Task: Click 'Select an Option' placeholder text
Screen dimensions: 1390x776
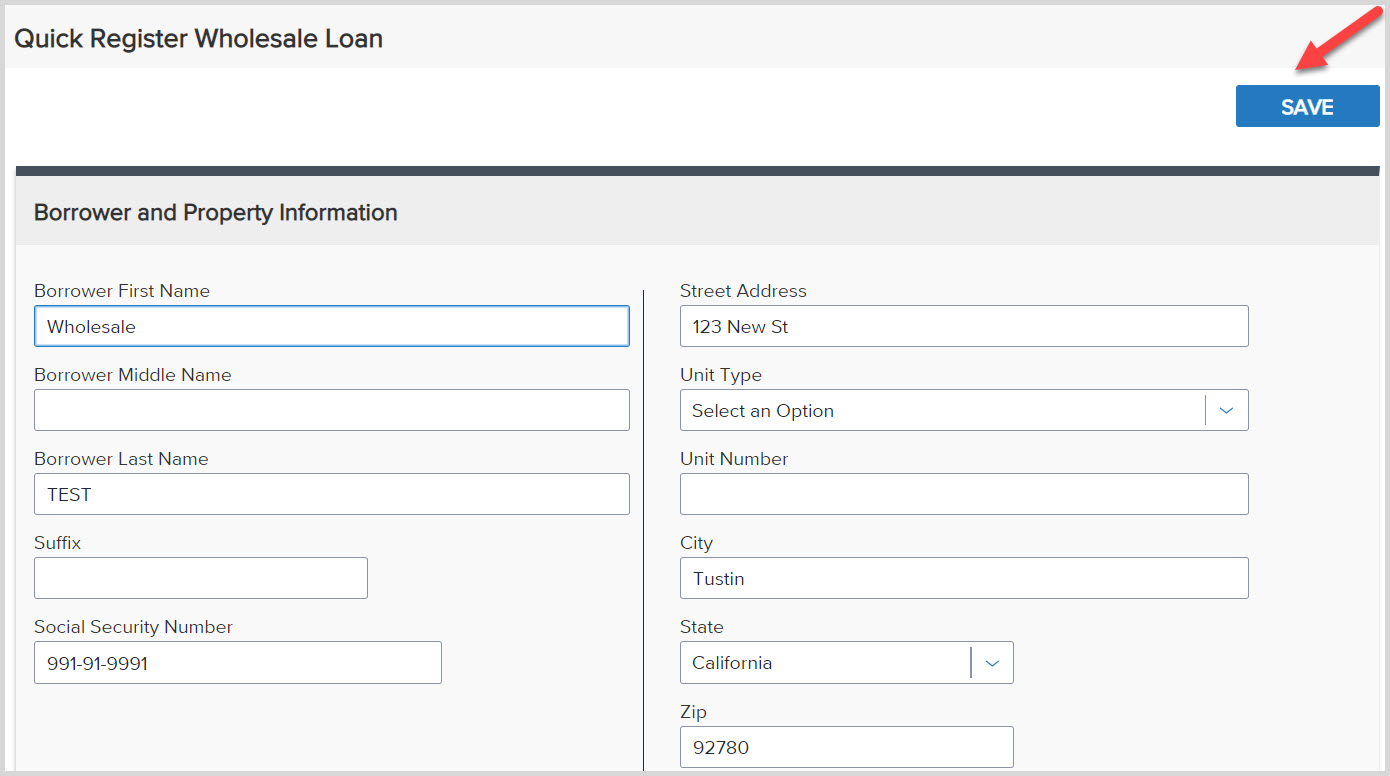Action: pyautogui.click(x=762, y=410)
